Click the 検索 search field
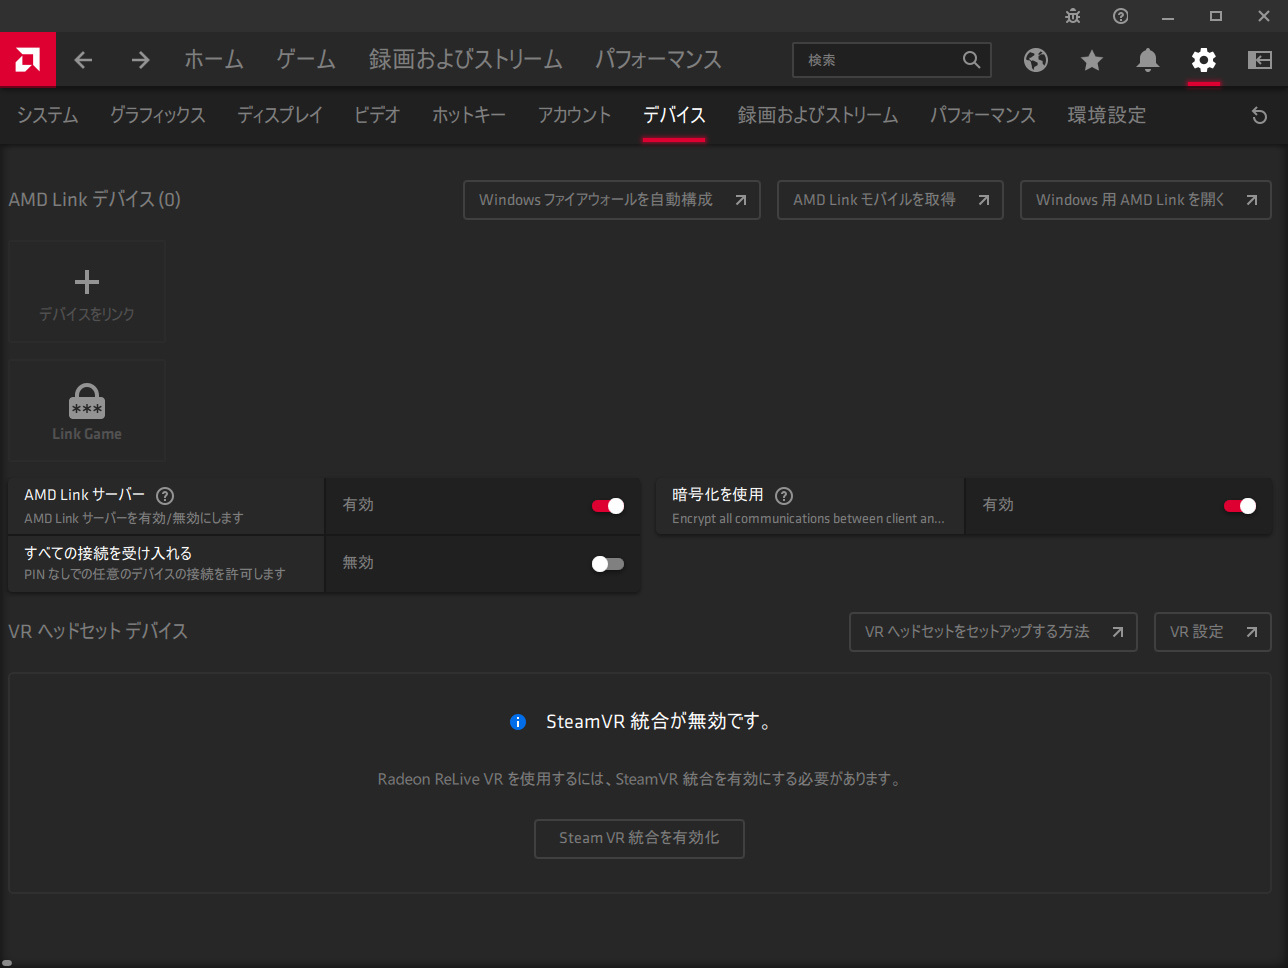 tap(878, 60)
